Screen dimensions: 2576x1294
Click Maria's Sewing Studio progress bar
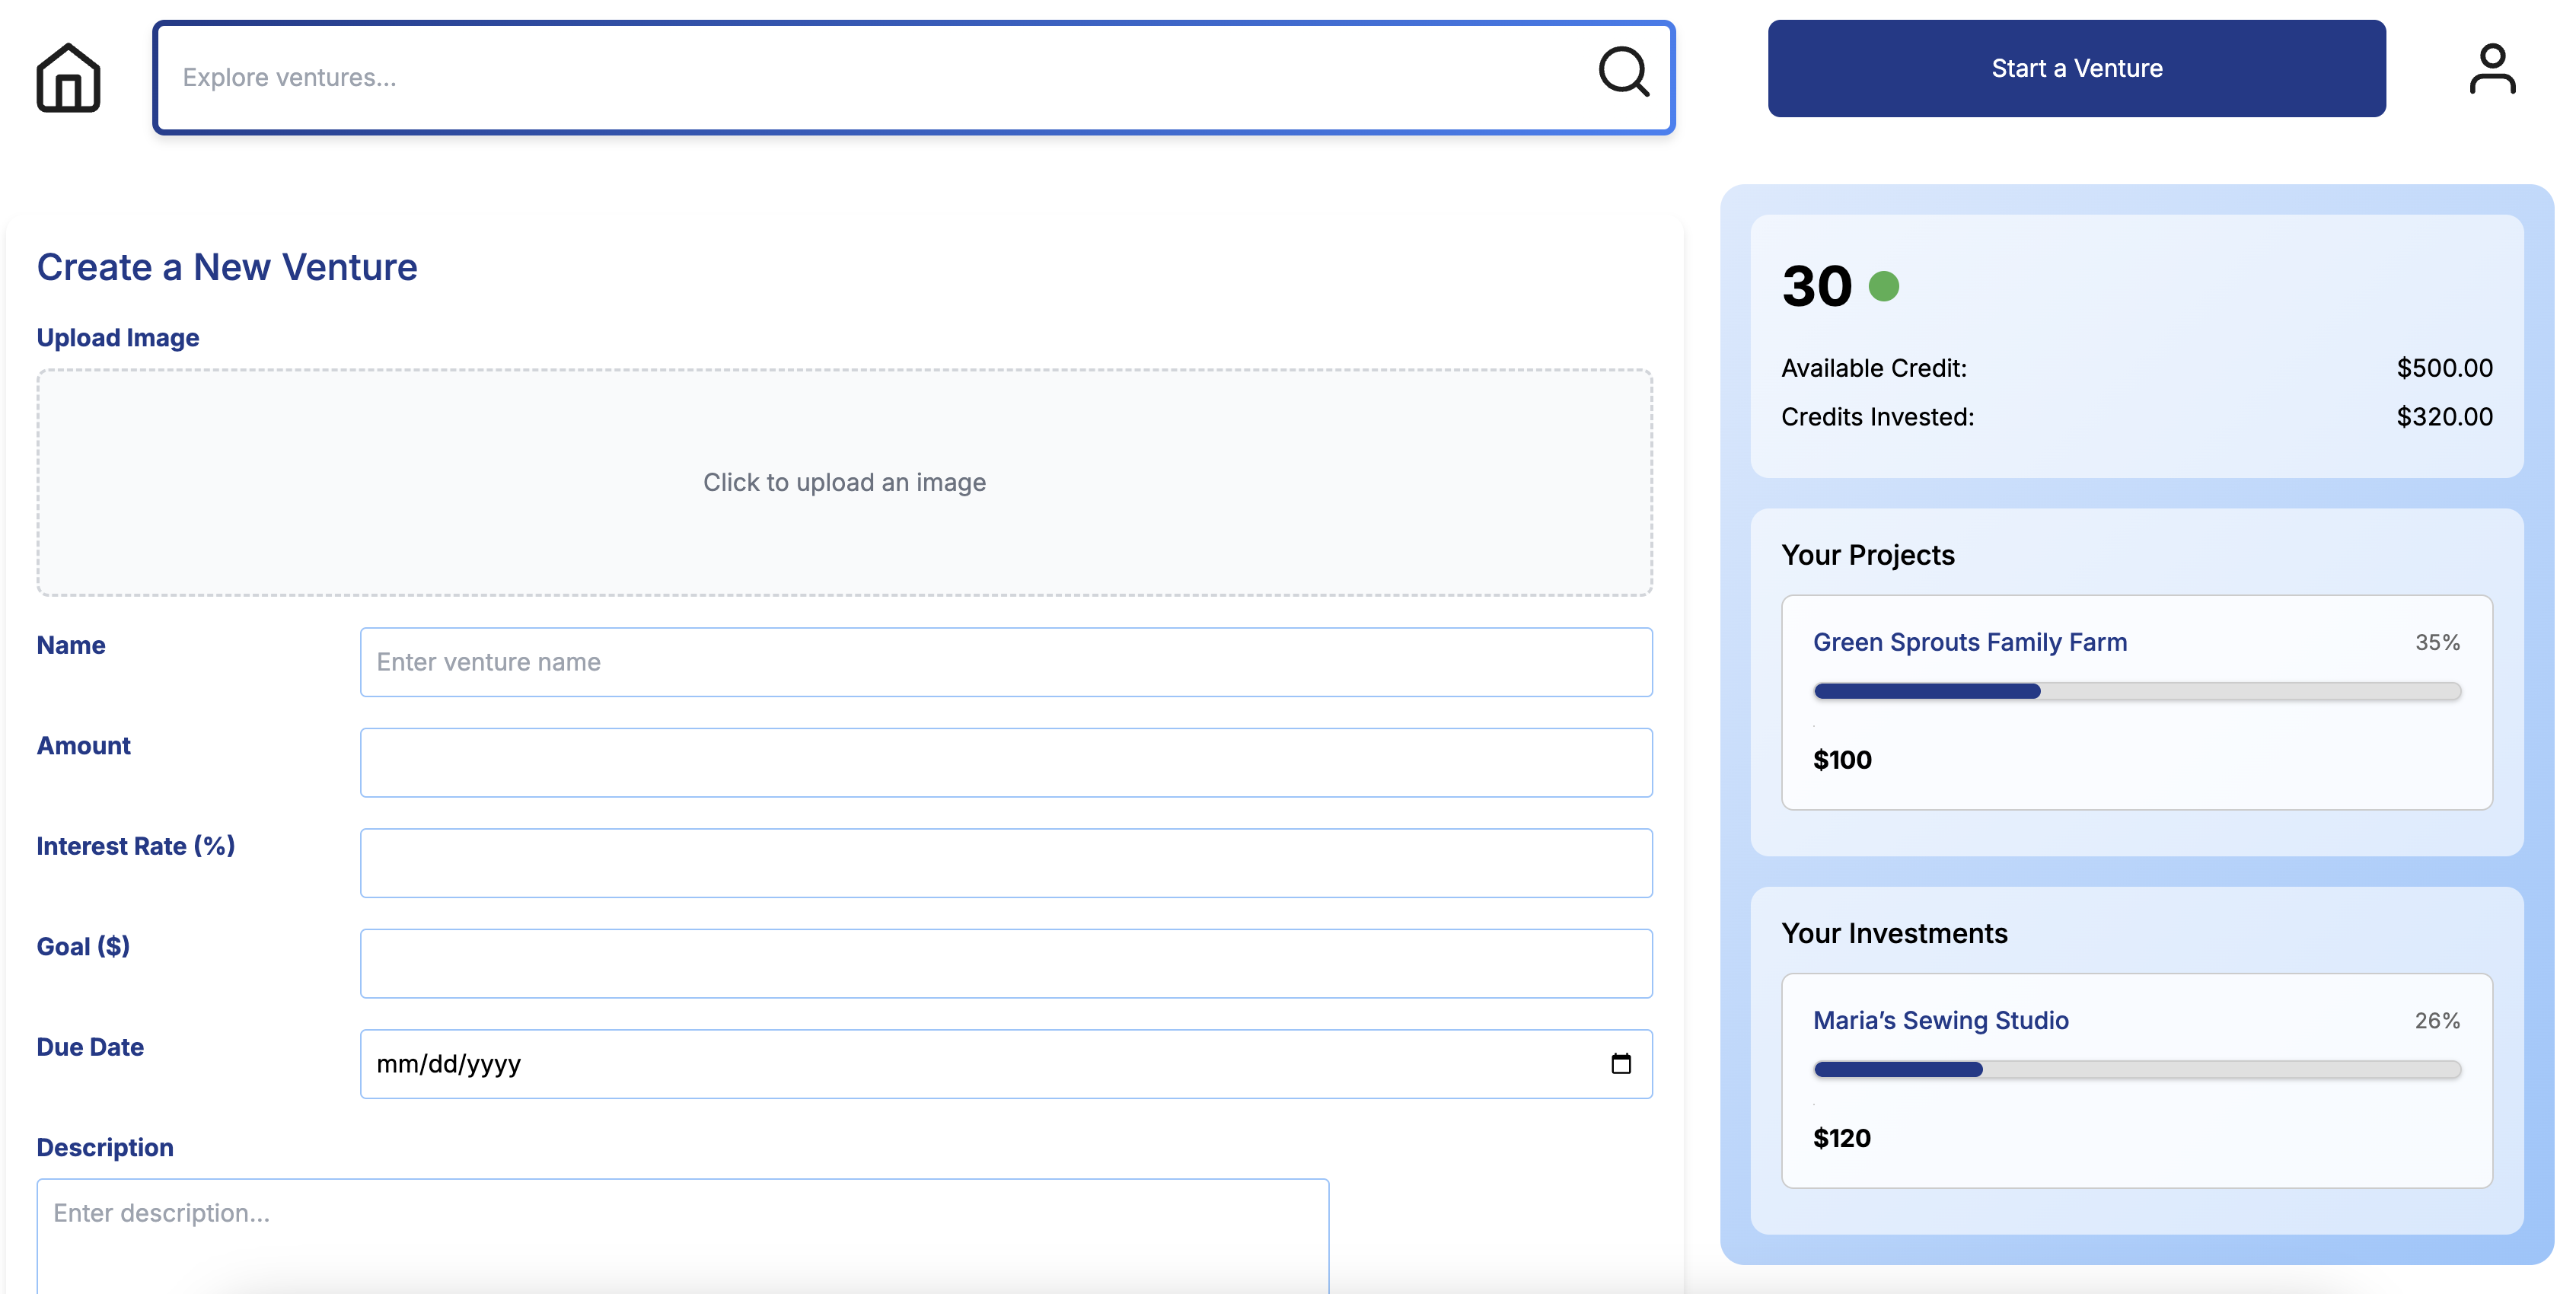click(x=2136, y=1069)
